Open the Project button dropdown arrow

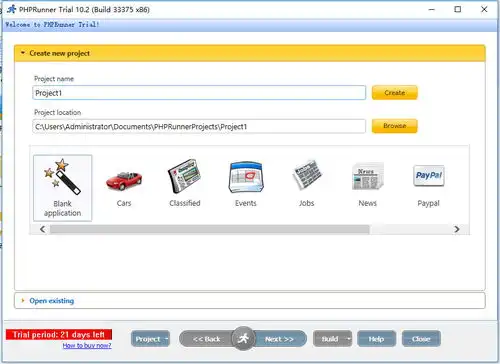pos(166,339)
